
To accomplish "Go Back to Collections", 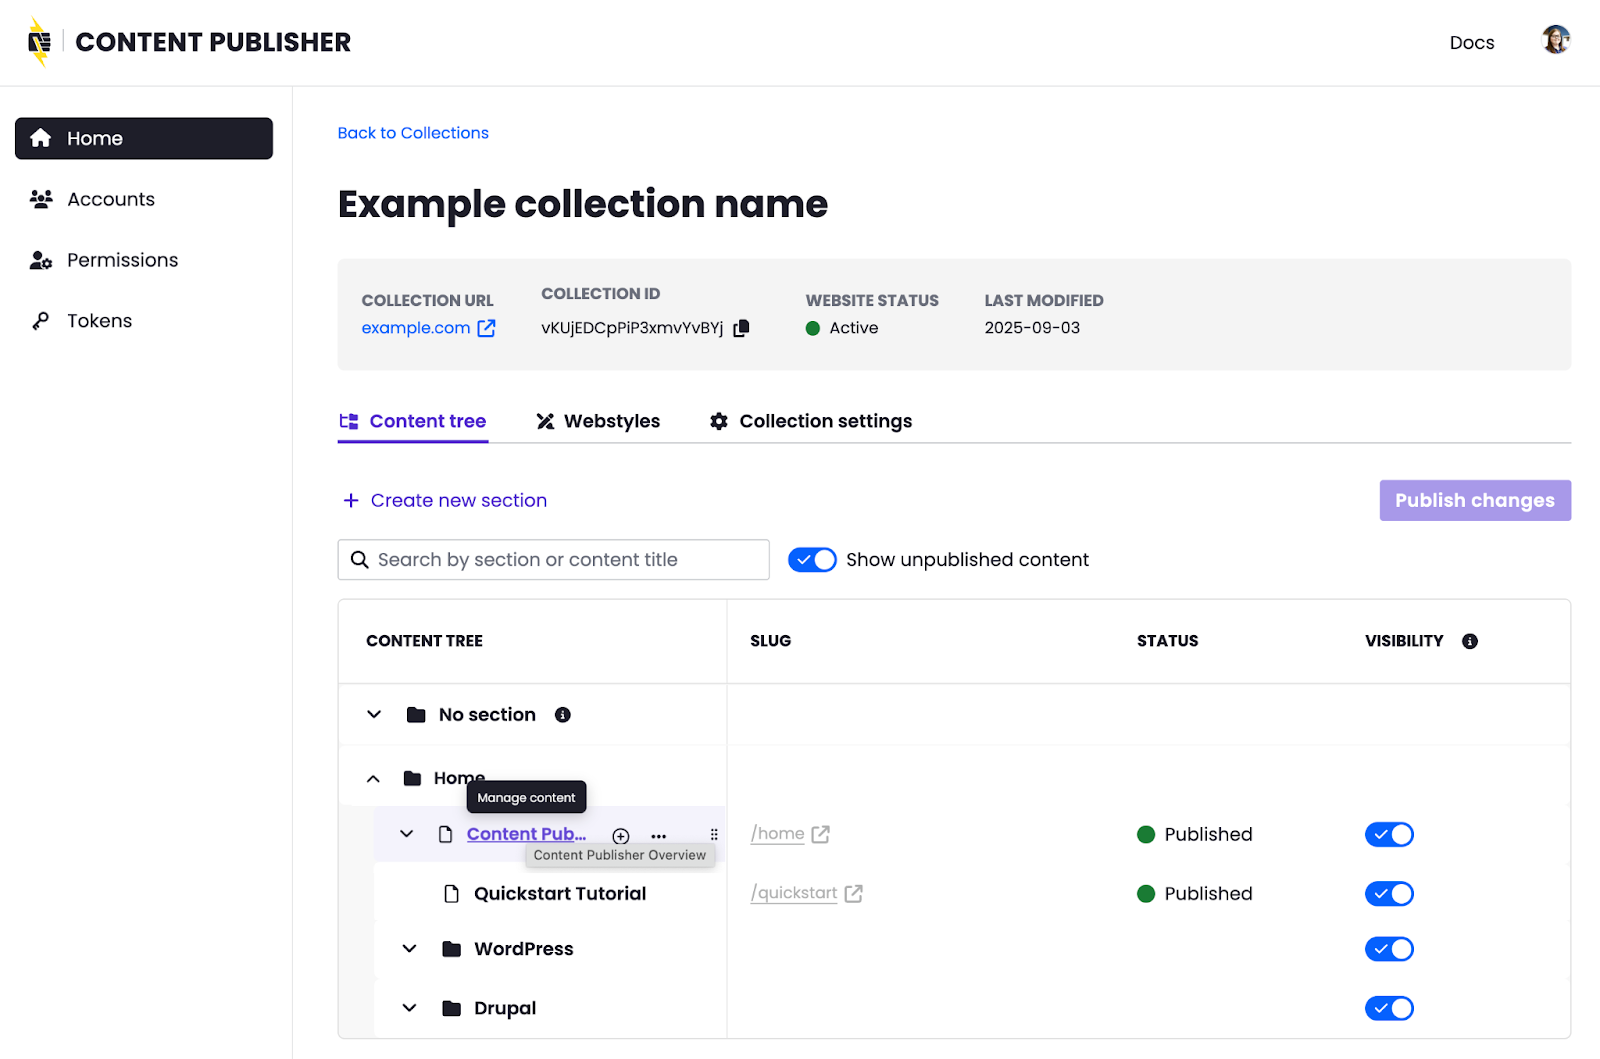I will point(413,133).
